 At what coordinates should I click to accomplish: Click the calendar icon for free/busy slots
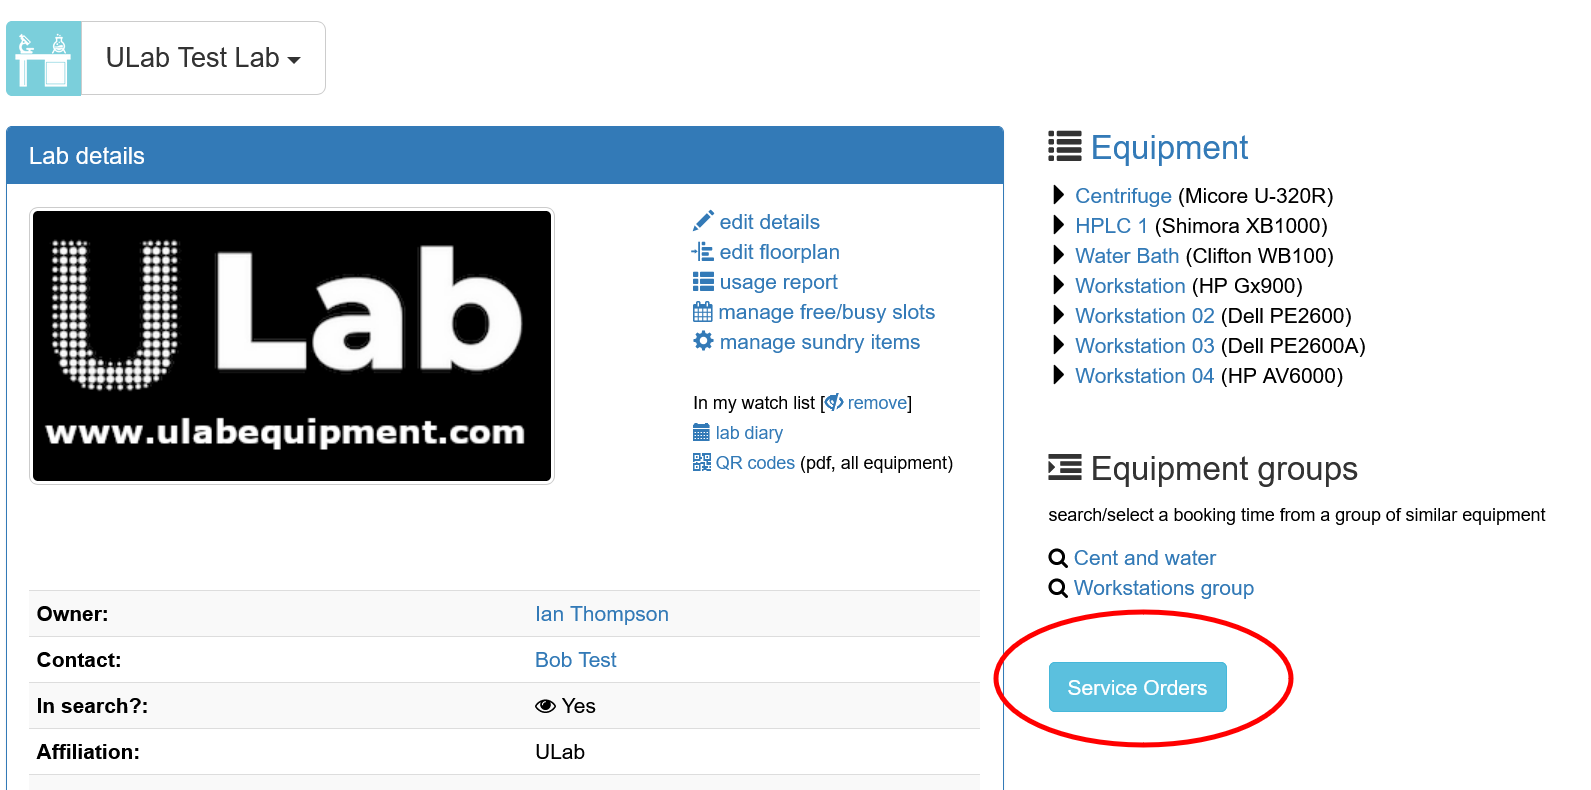tap(703, 312)
